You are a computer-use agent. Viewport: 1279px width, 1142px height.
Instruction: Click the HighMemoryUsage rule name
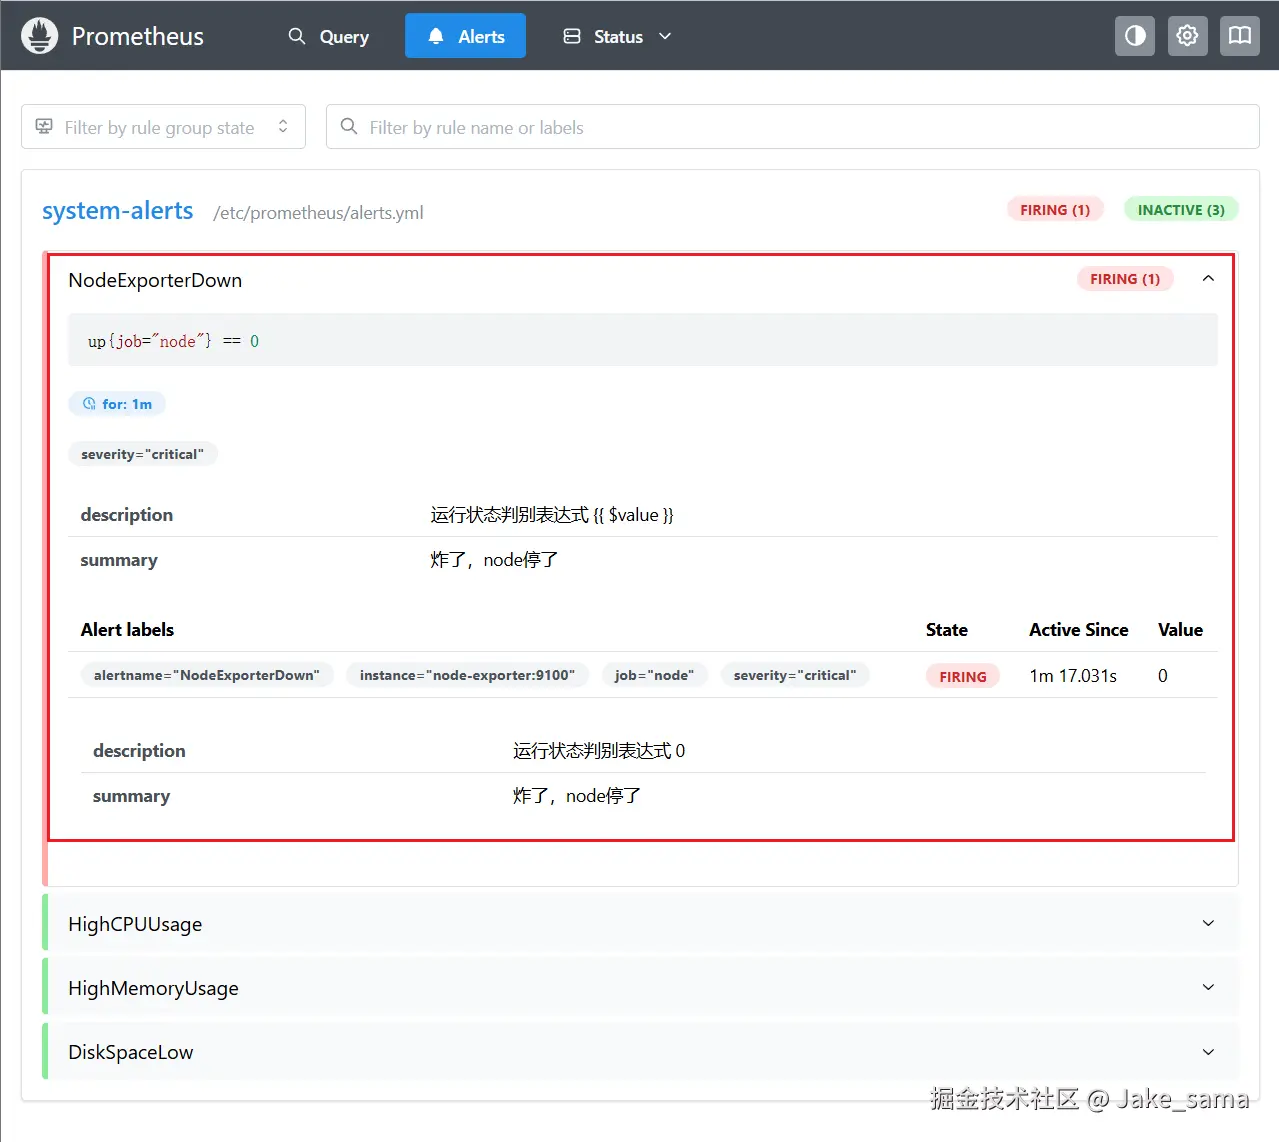point(153,988)
